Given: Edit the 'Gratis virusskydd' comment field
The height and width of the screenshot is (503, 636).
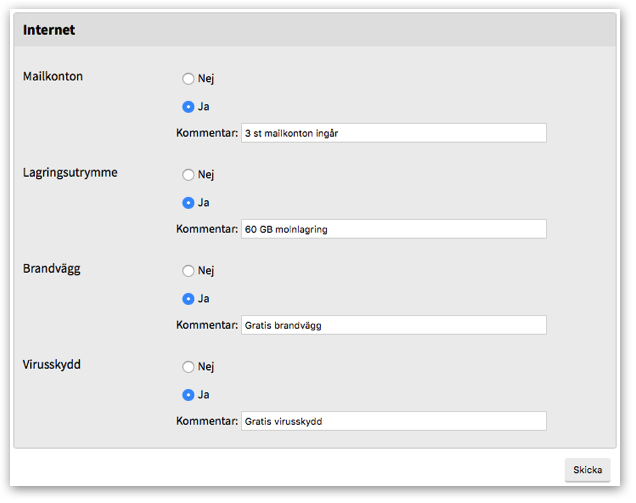Looking at the screenshot, I should point(393,421).
